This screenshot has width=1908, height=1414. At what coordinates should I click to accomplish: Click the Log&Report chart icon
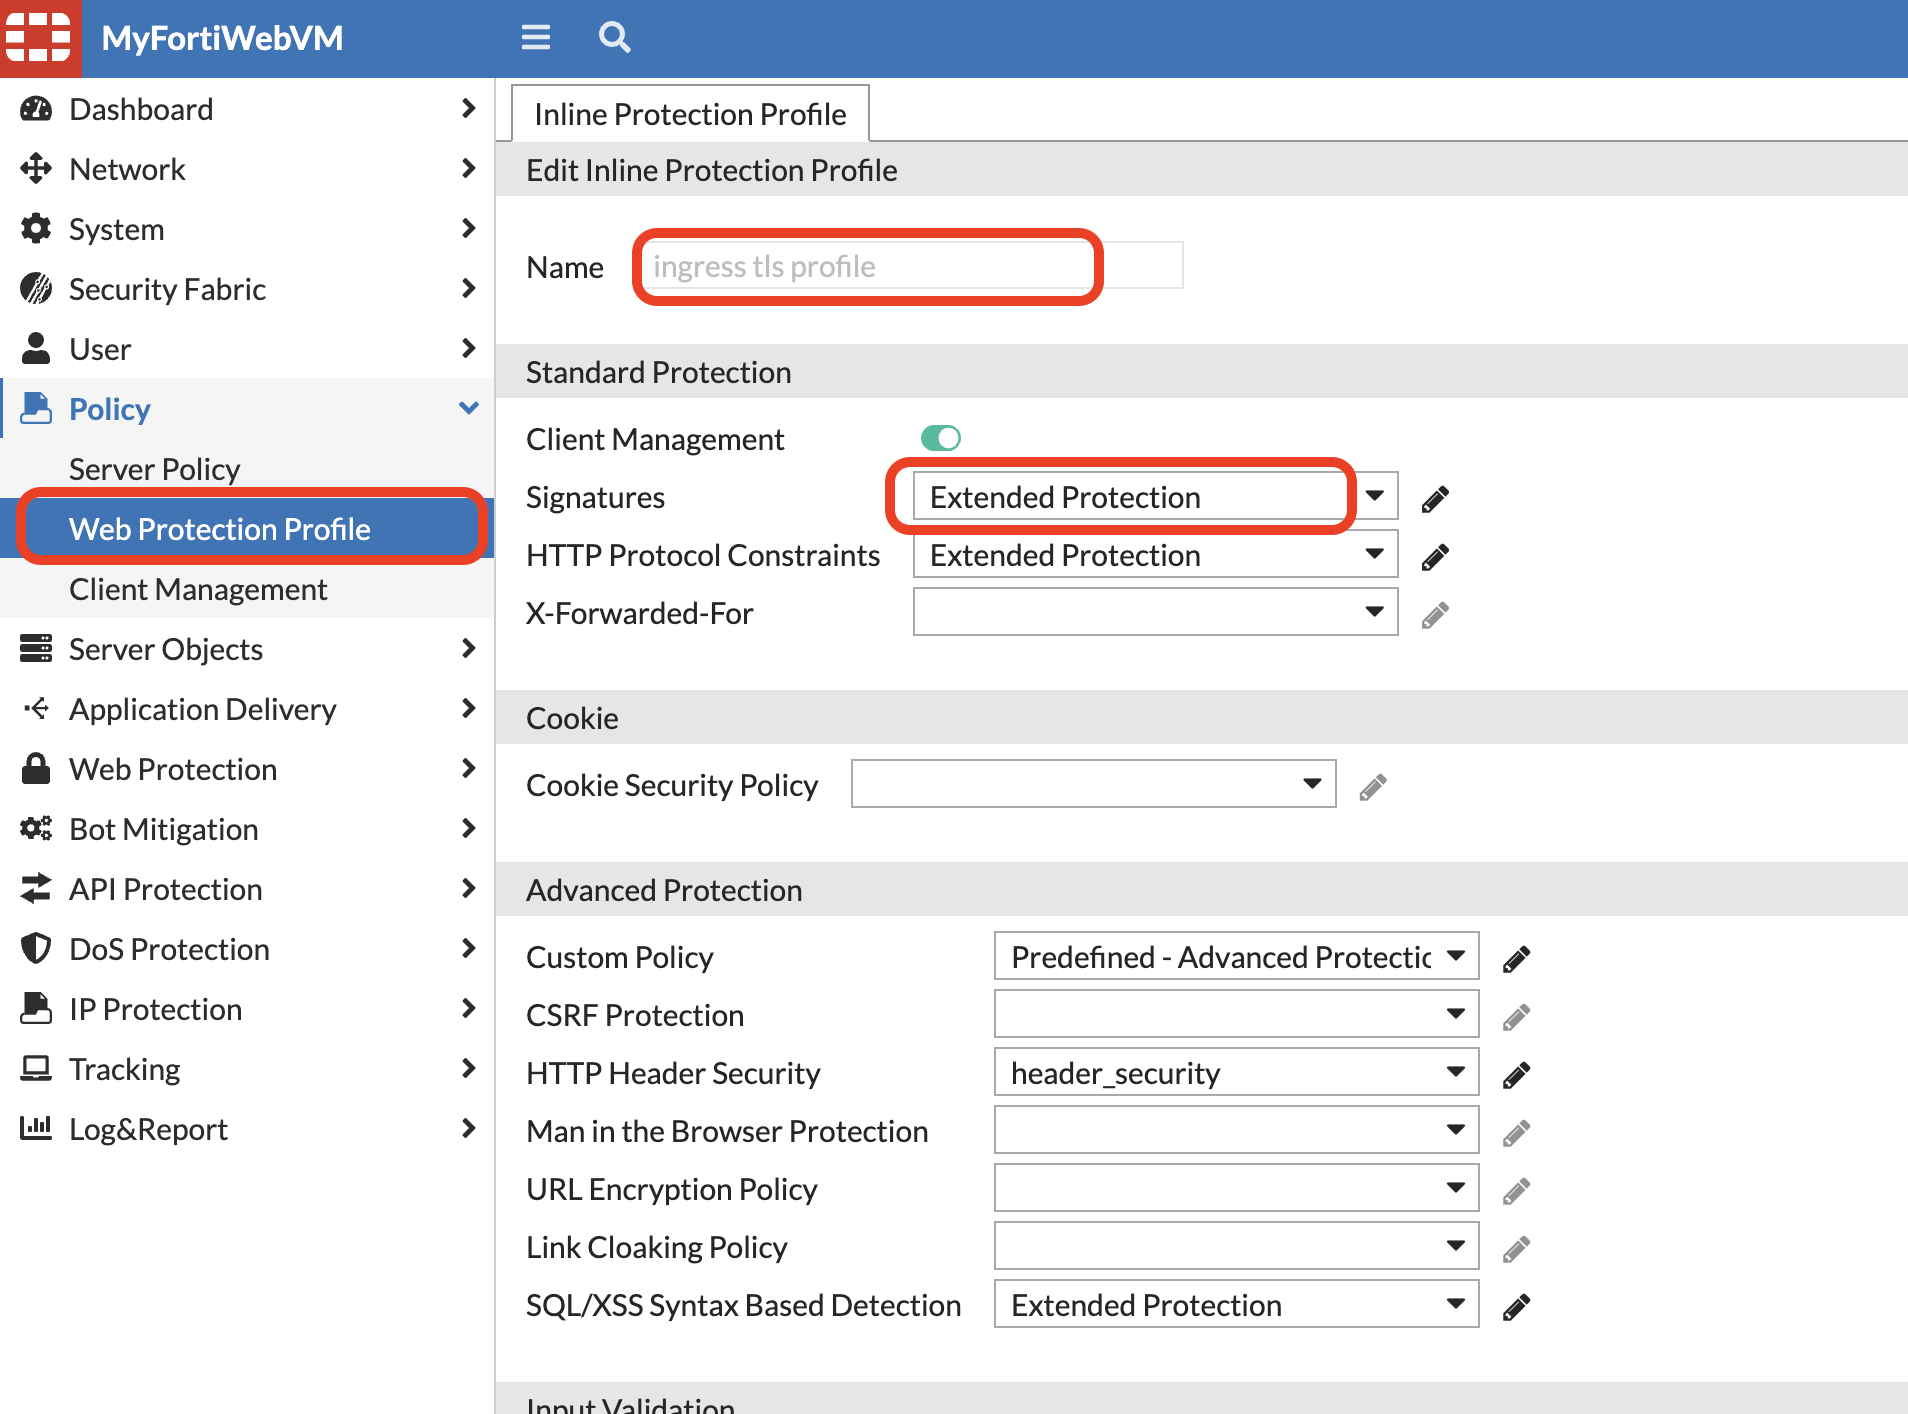pyautogui.click(x=36, y=1129)
